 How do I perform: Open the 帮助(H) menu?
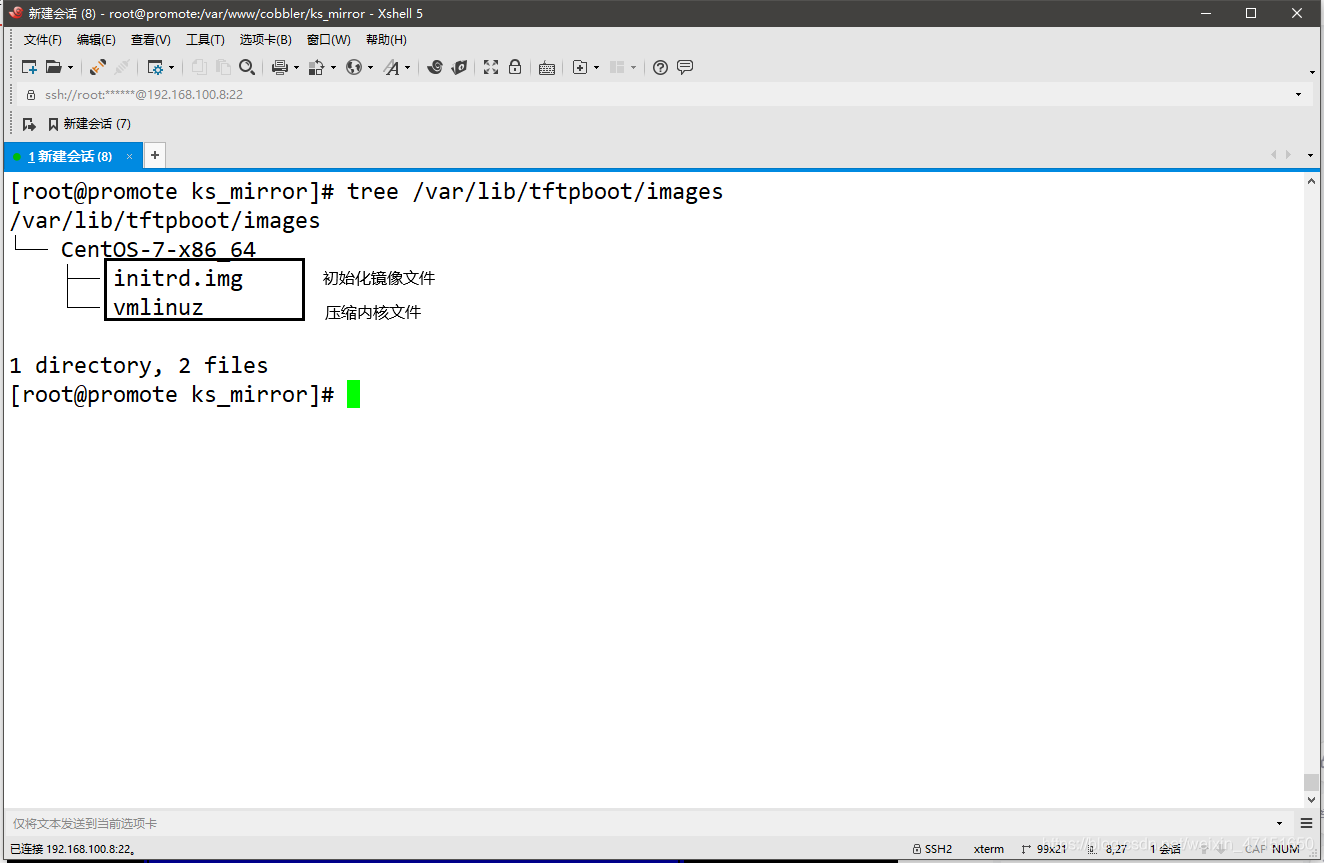coord(386,40)
